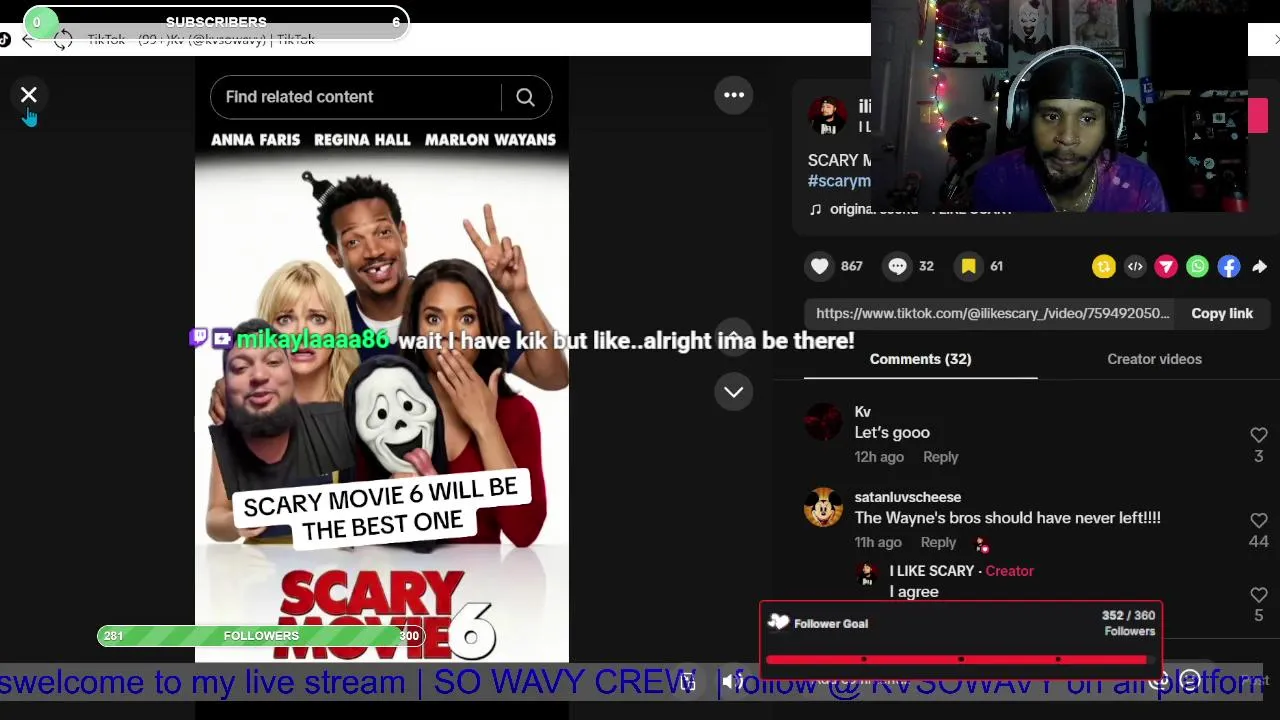Click the yellow repost icon
Viewport: 1280px width, 720px height.
(1104, 266)
